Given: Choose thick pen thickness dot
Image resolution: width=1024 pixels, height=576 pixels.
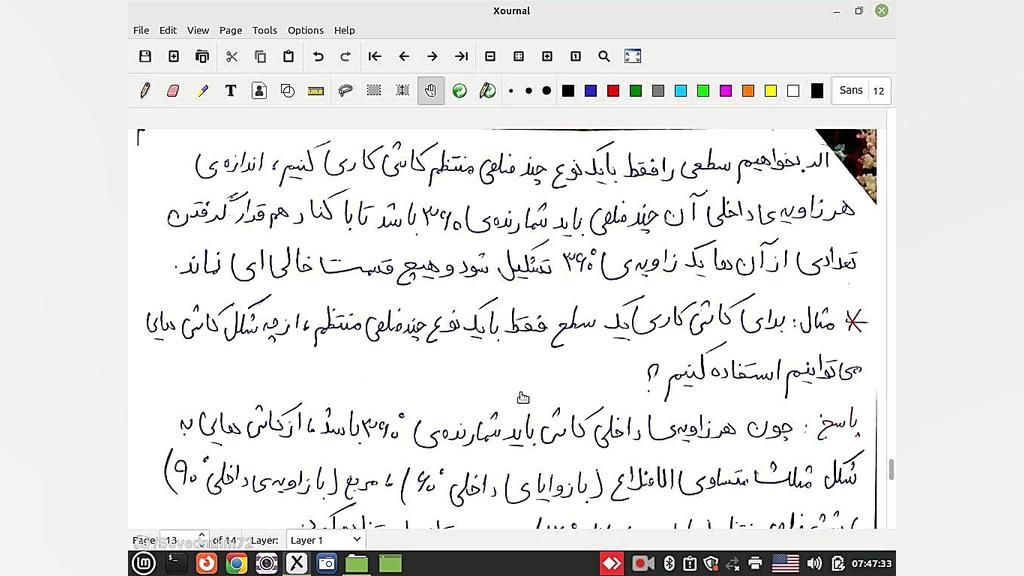Looking at the screenshot, I should click(x=547, y=91).
